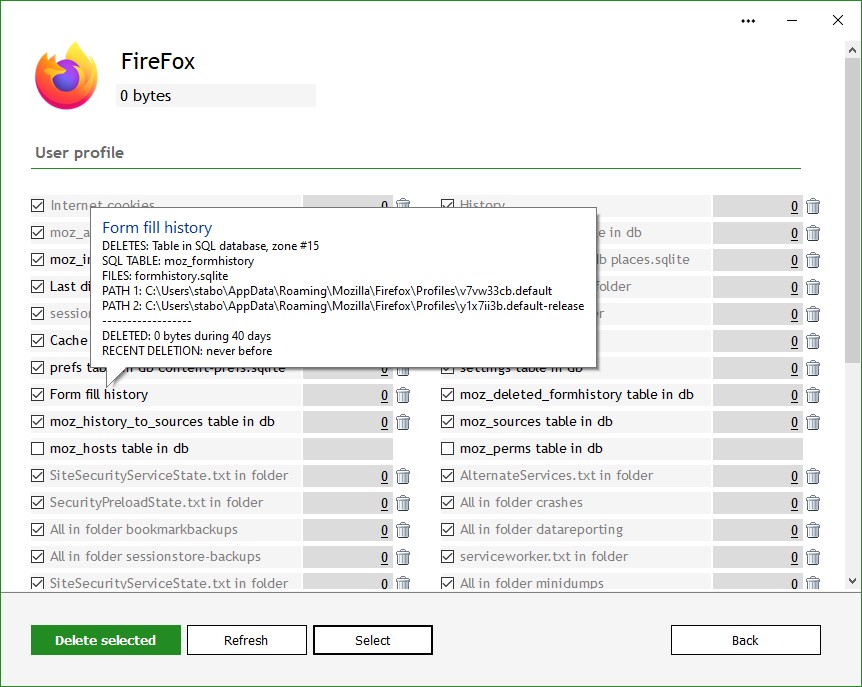Click trash icon for moz_history_to_sources table

point(403,422)
